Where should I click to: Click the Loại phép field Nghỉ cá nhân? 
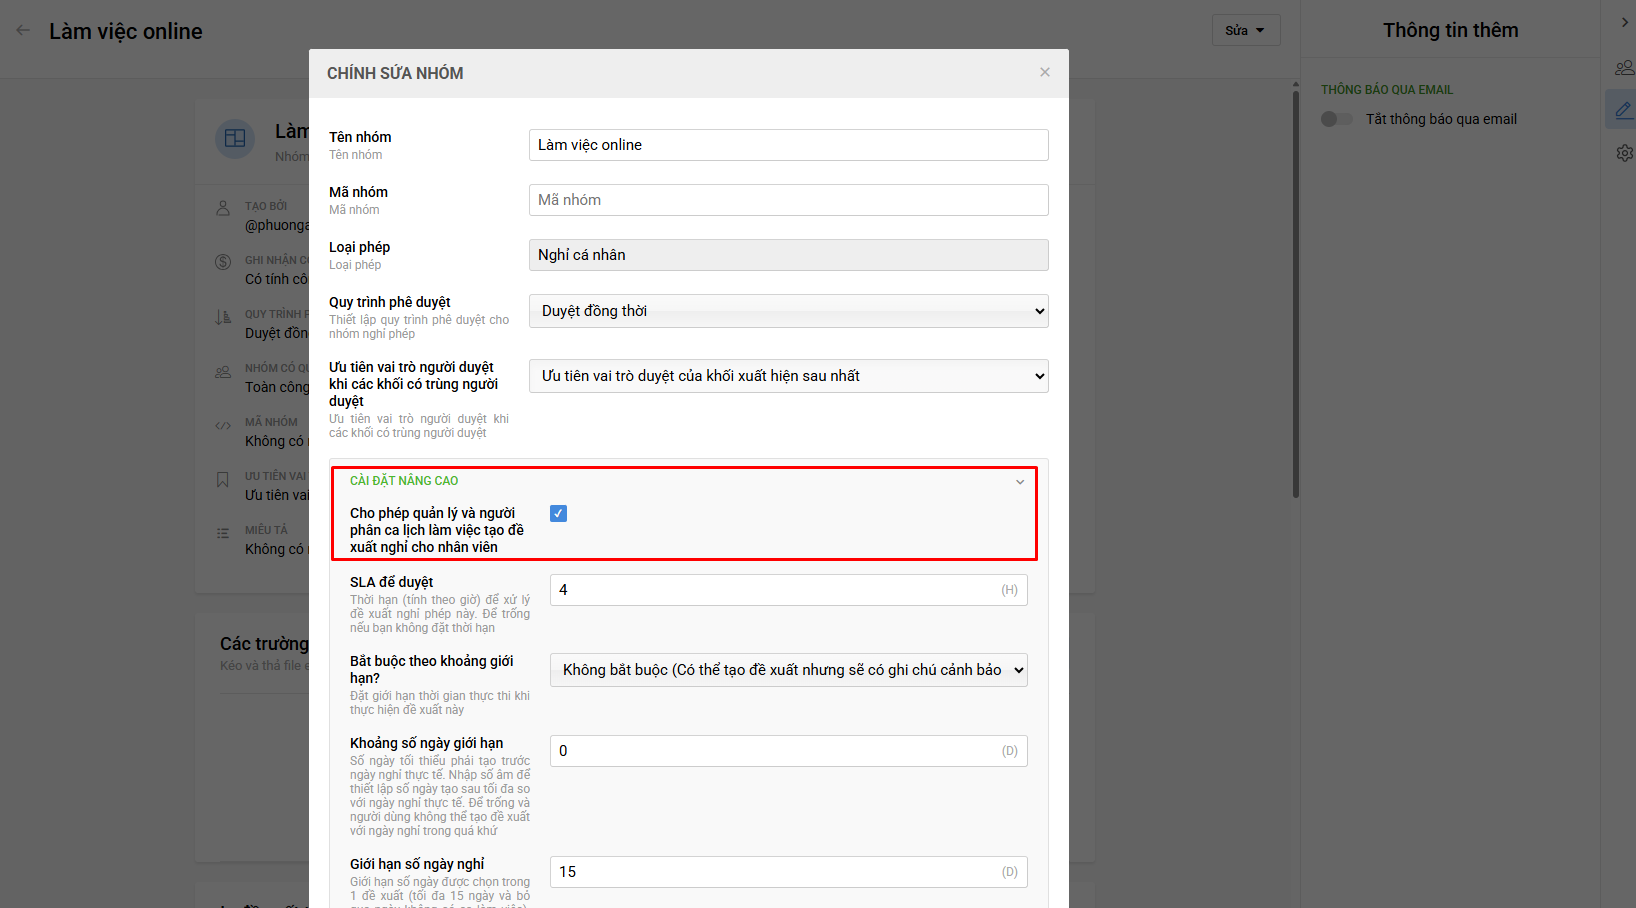click(x=788, y=255)
